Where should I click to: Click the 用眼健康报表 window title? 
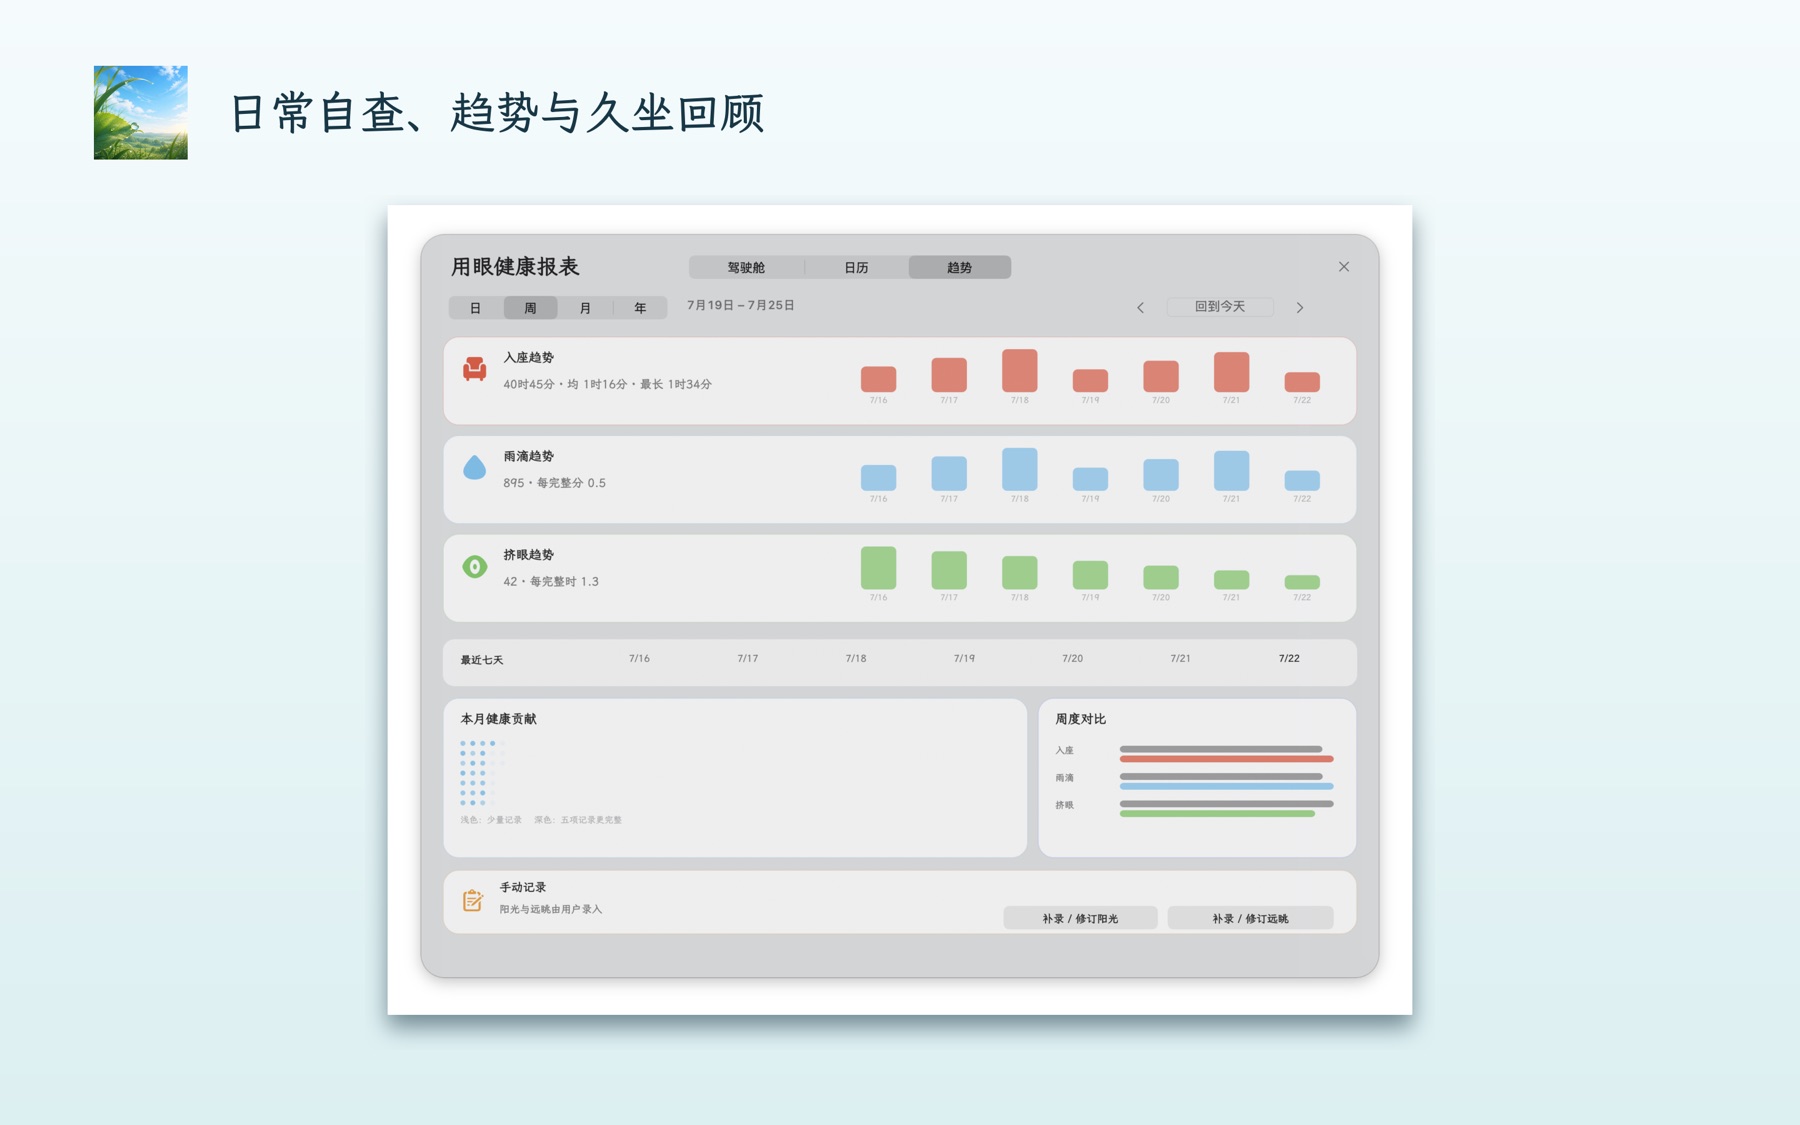pyautogui.click(x=515, y=267)
